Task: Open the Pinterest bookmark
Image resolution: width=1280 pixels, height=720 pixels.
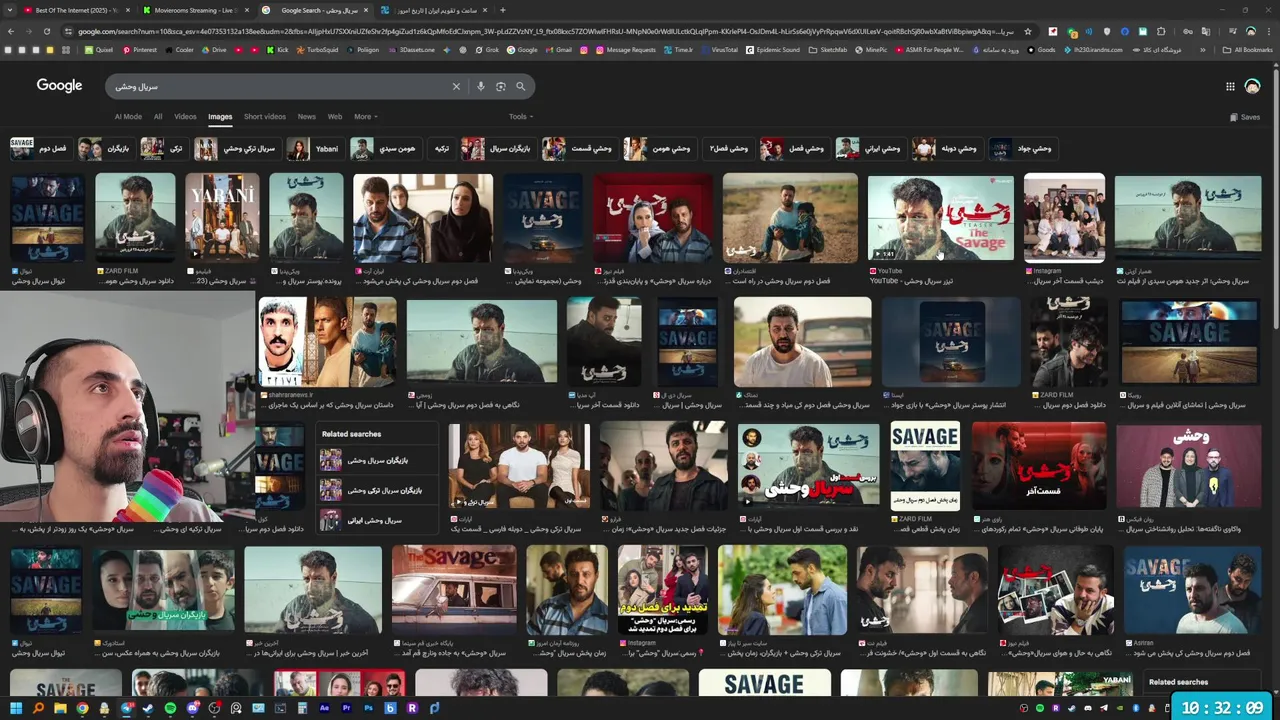Action: pos(139,49)
